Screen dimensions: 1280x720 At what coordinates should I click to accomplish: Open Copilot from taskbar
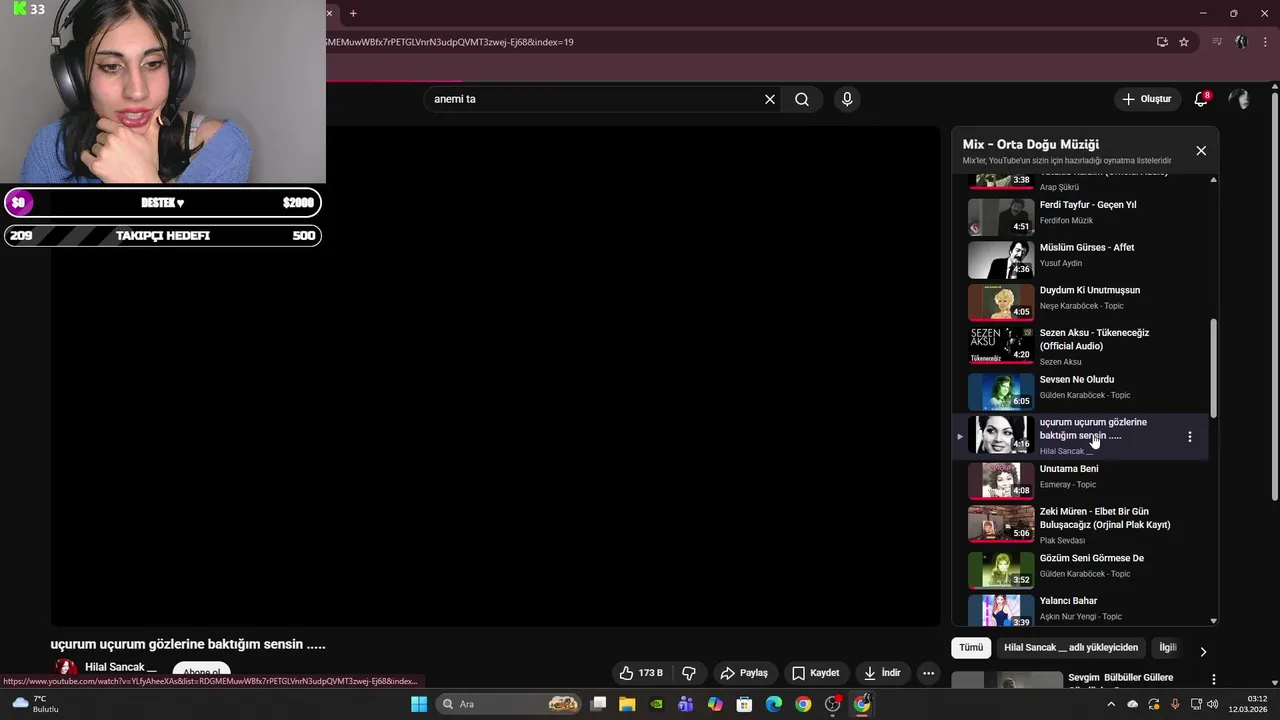[715, 704]
